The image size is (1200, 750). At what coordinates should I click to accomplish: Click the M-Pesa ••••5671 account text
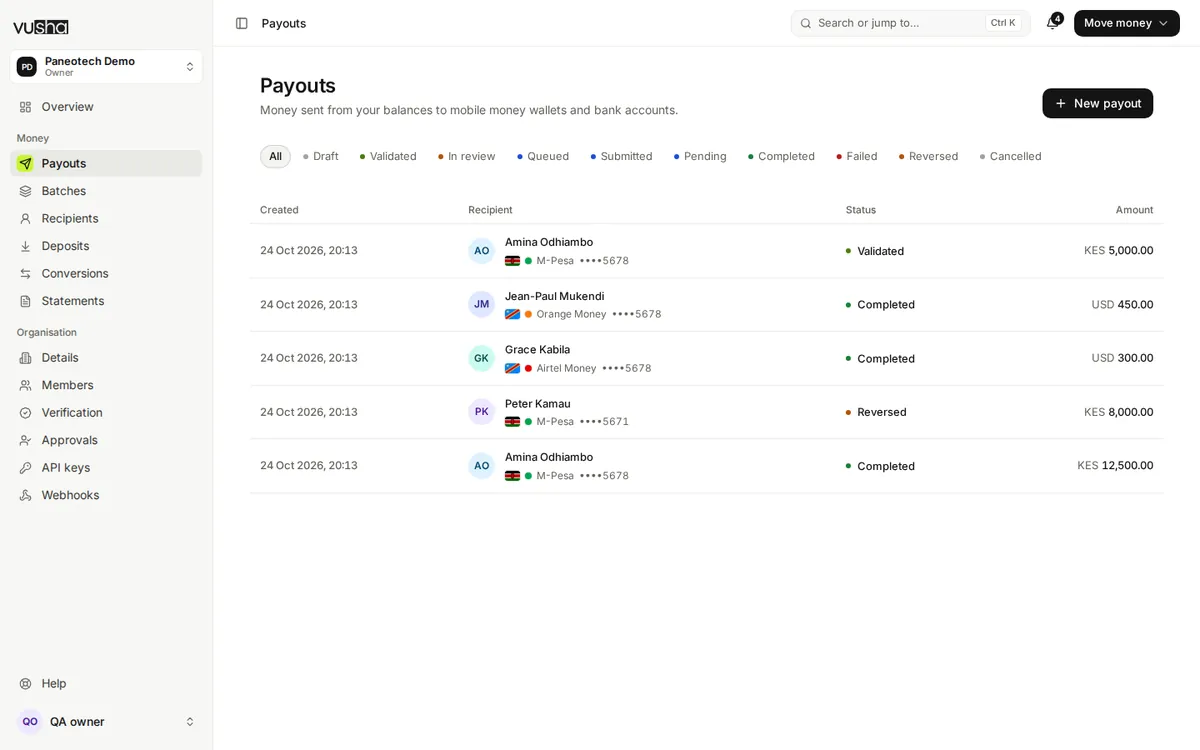582,422
